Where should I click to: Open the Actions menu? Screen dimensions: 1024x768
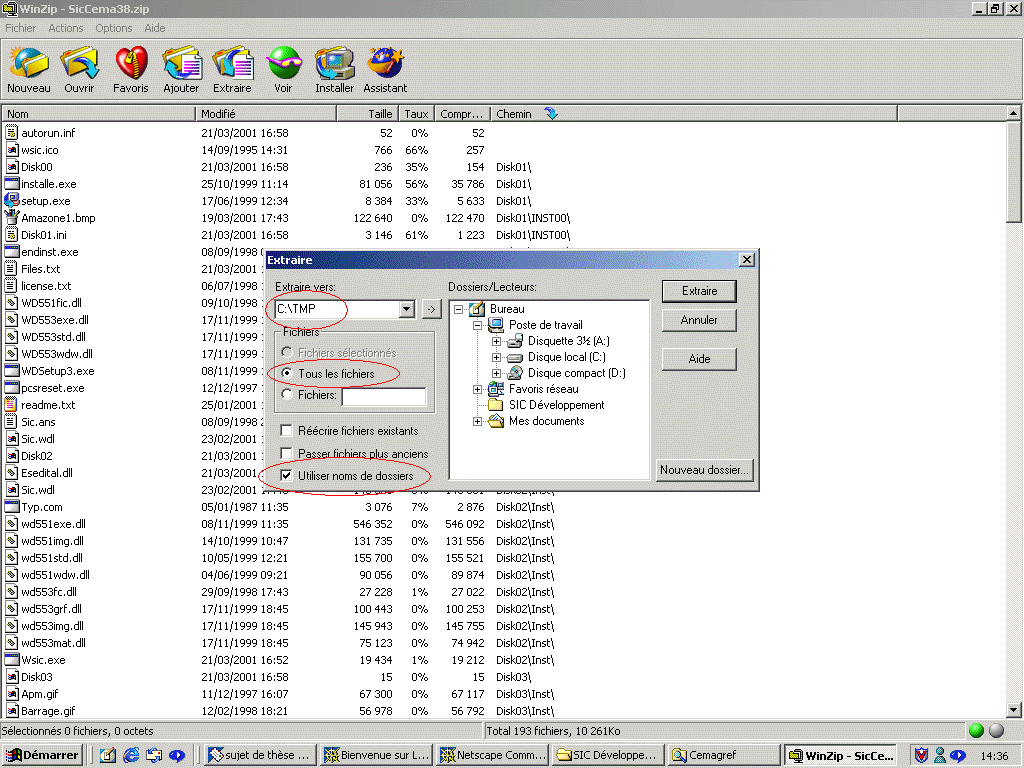click(x=66, y=28)
